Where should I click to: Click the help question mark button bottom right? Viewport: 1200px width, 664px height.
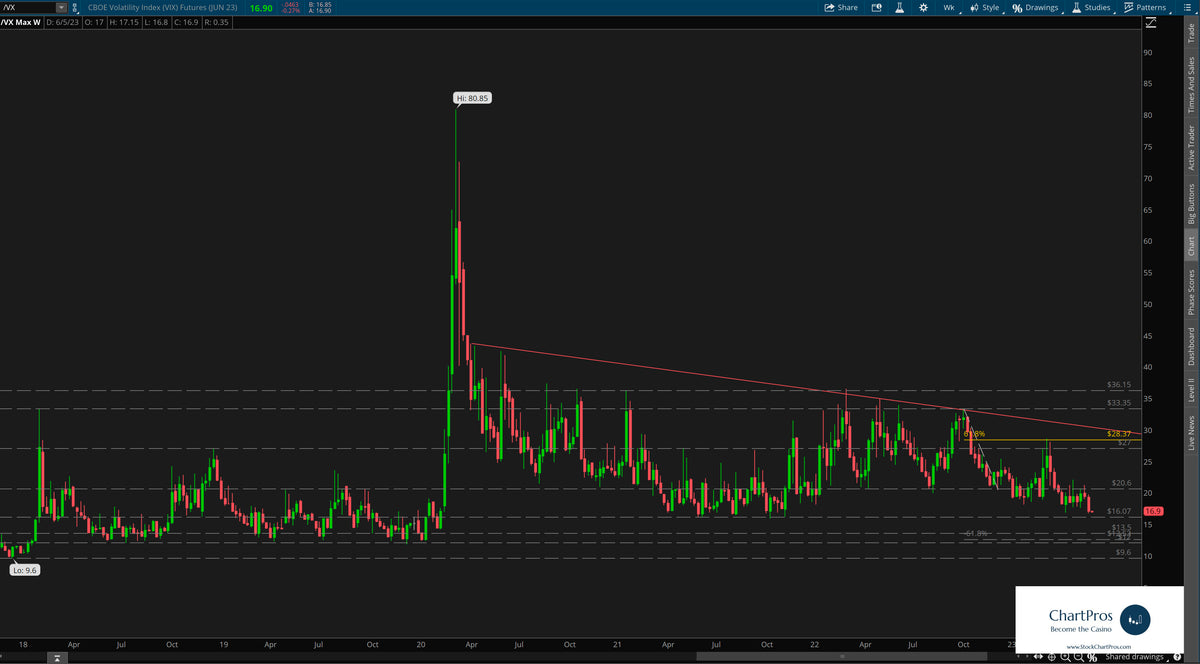tap(1178, 657)
